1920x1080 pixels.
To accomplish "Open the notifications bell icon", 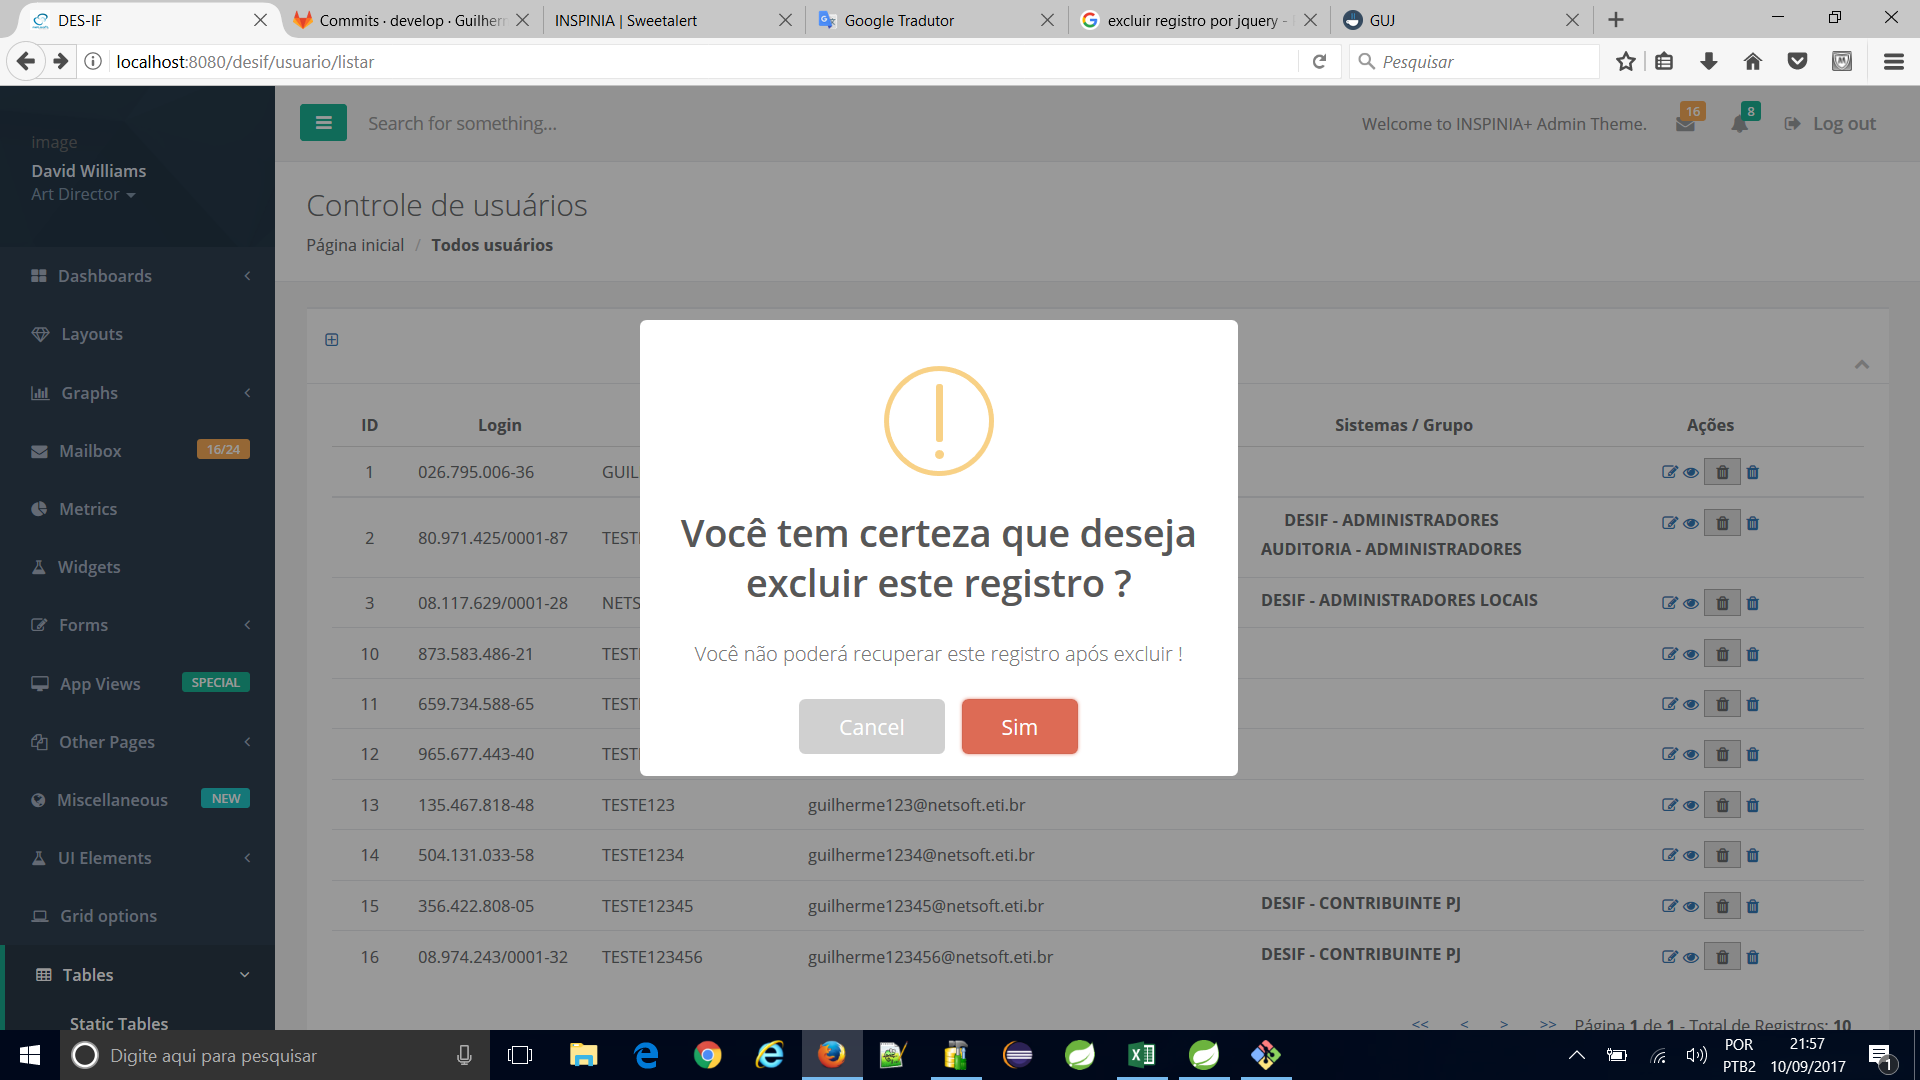I will [1740, 124].
